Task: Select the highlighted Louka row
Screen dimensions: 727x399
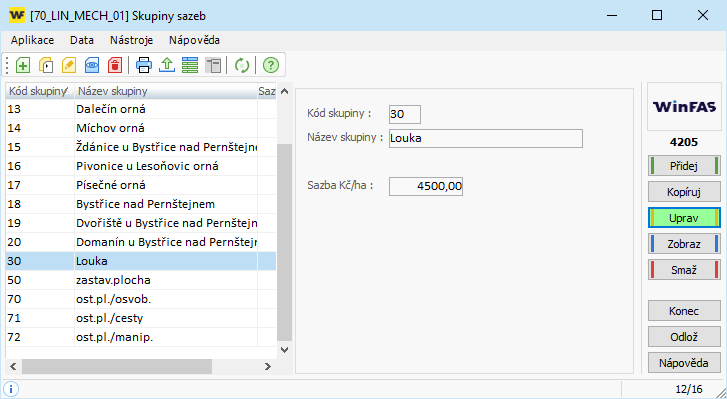Action: [141, 261]
